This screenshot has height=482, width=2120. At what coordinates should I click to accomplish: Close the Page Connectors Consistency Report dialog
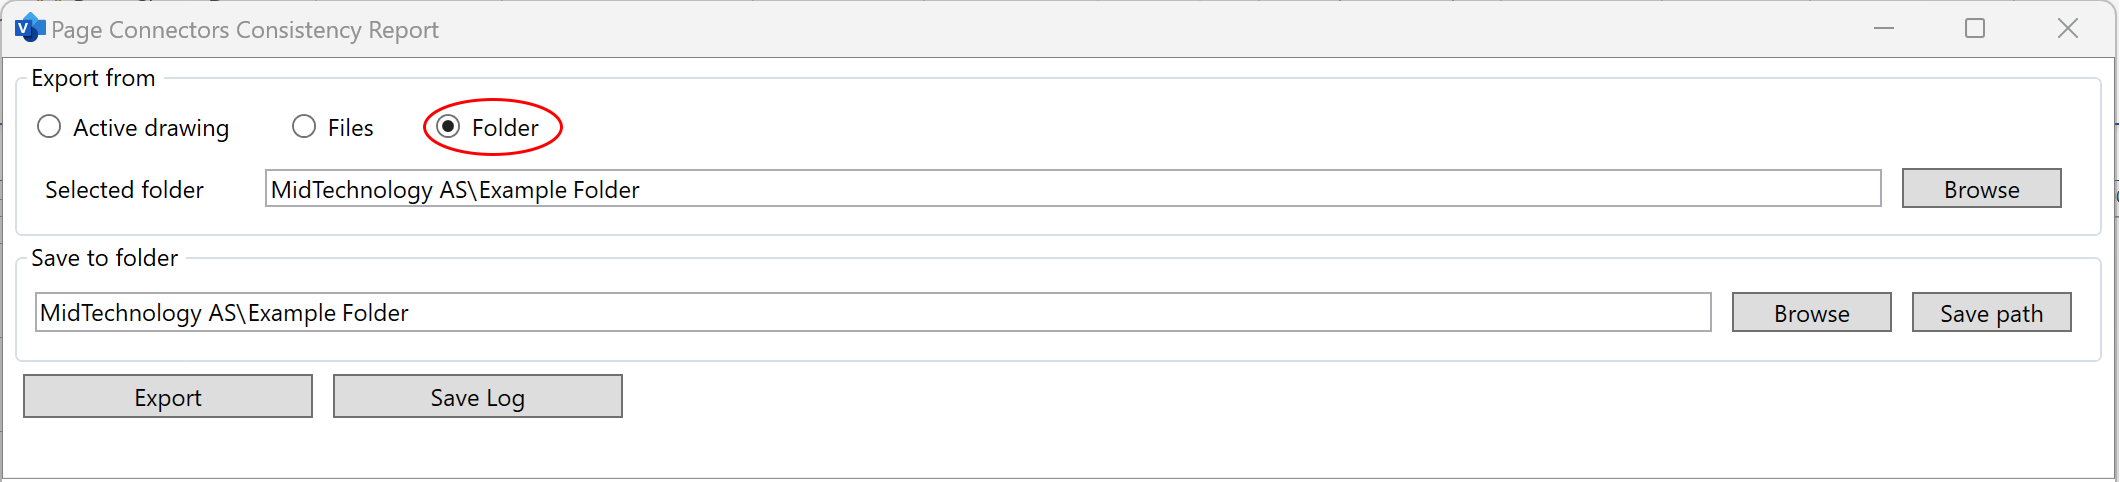[2068, 28]
